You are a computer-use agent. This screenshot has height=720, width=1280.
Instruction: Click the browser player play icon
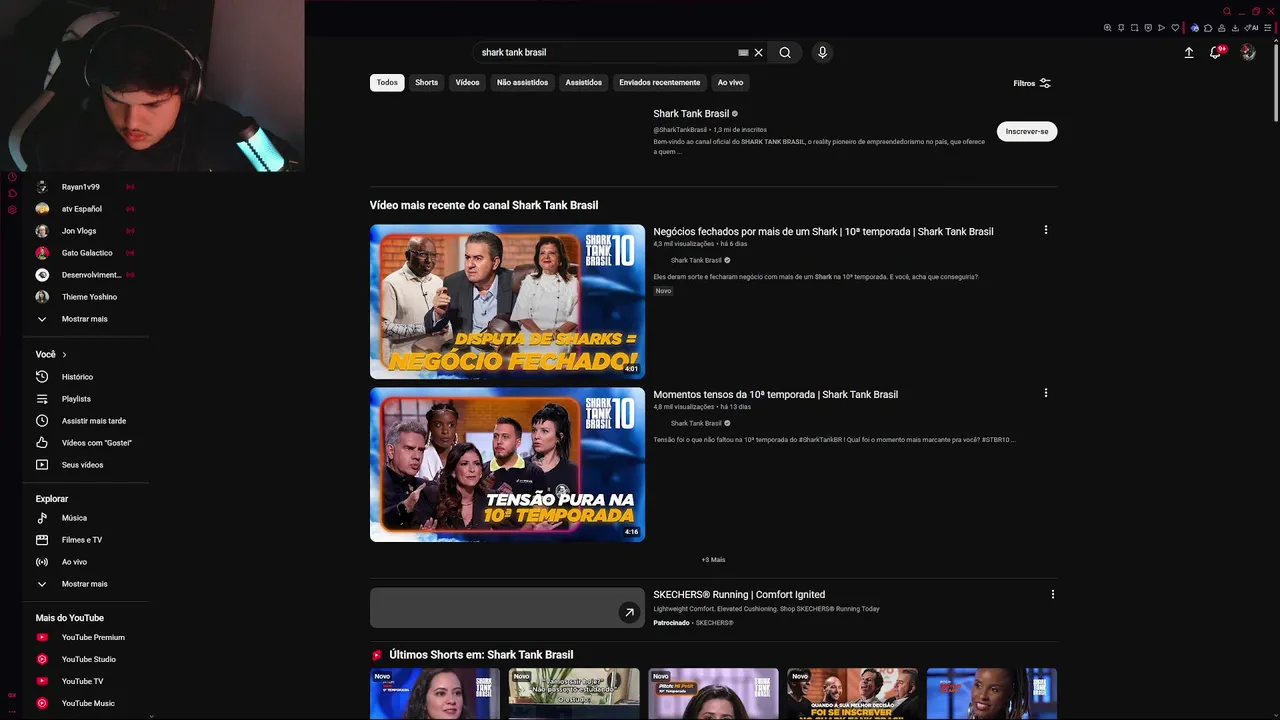pos(1161,28)
